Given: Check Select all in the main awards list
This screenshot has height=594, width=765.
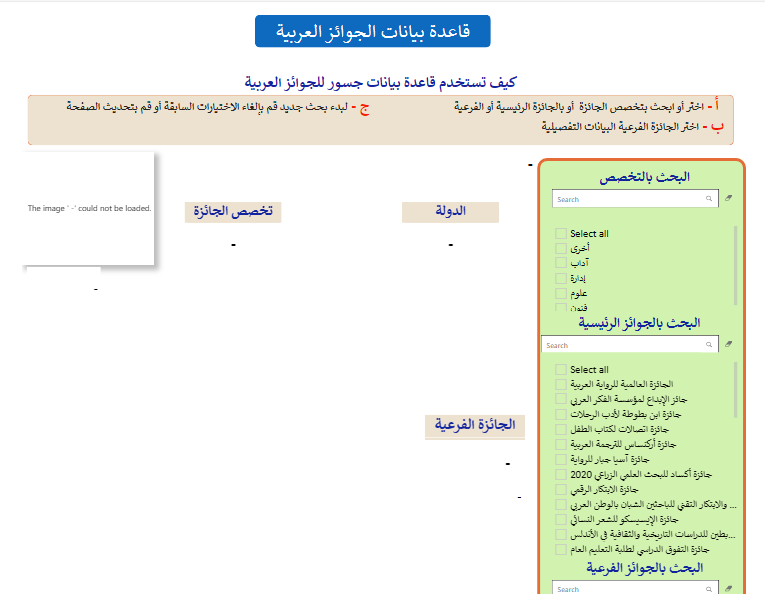Looking at the screenshot, I should [561, 369].
